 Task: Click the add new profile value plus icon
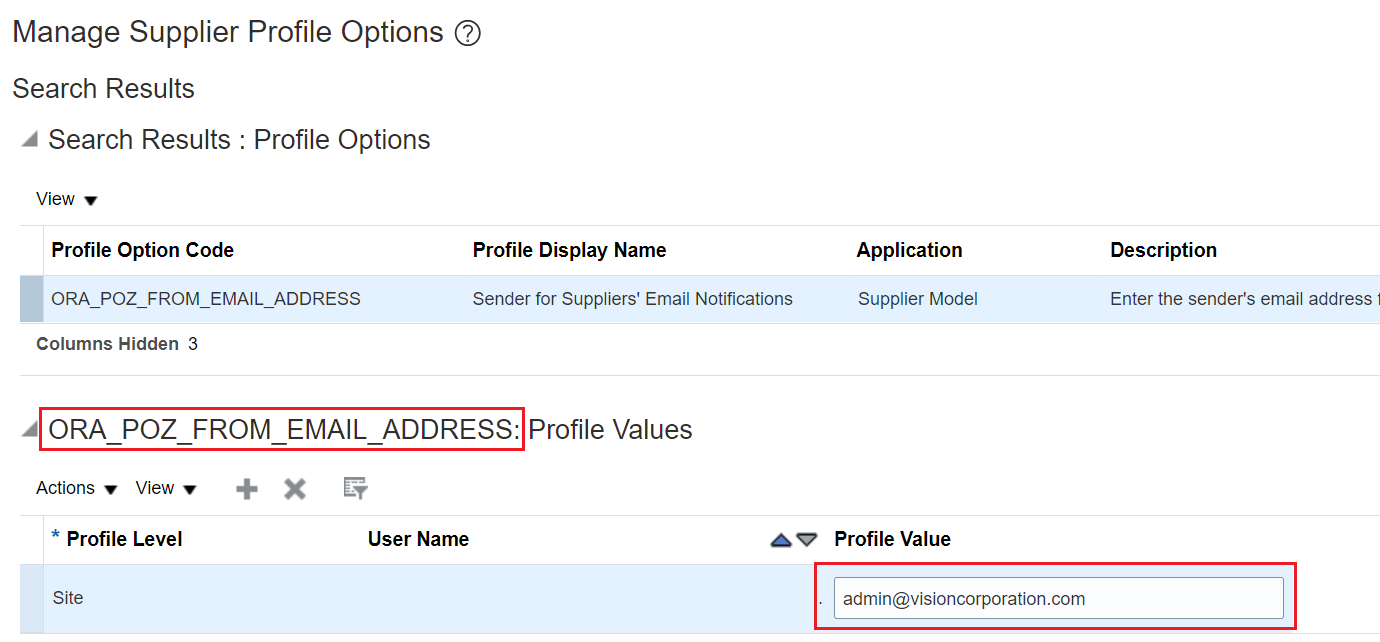click(246, 488)
